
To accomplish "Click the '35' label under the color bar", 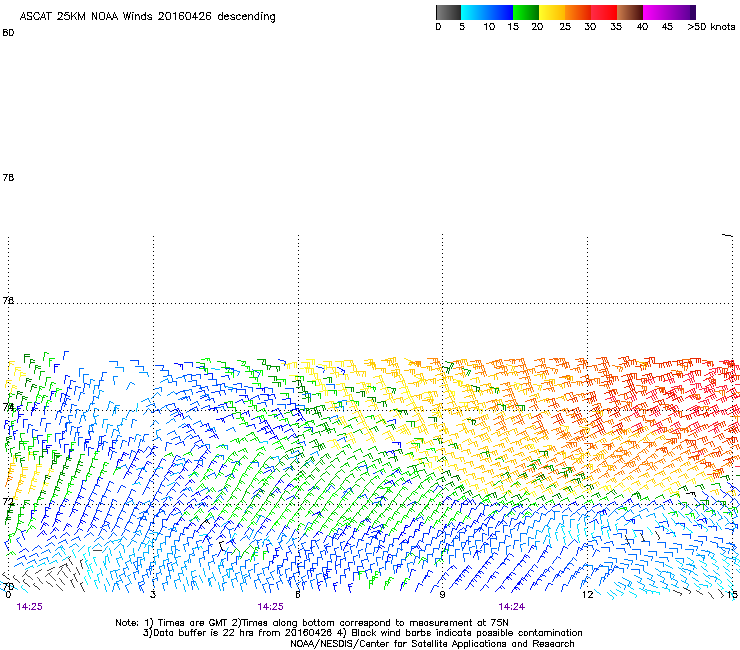I will point(616,27).
